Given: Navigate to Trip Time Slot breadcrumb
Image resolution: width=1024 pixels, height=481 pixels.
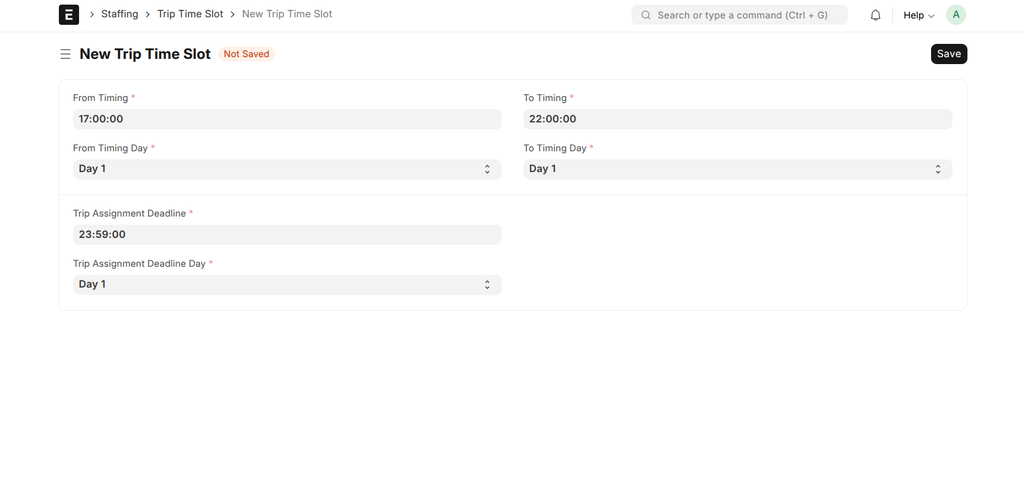Looking at the screenshot, I should (x=190, y=14).
